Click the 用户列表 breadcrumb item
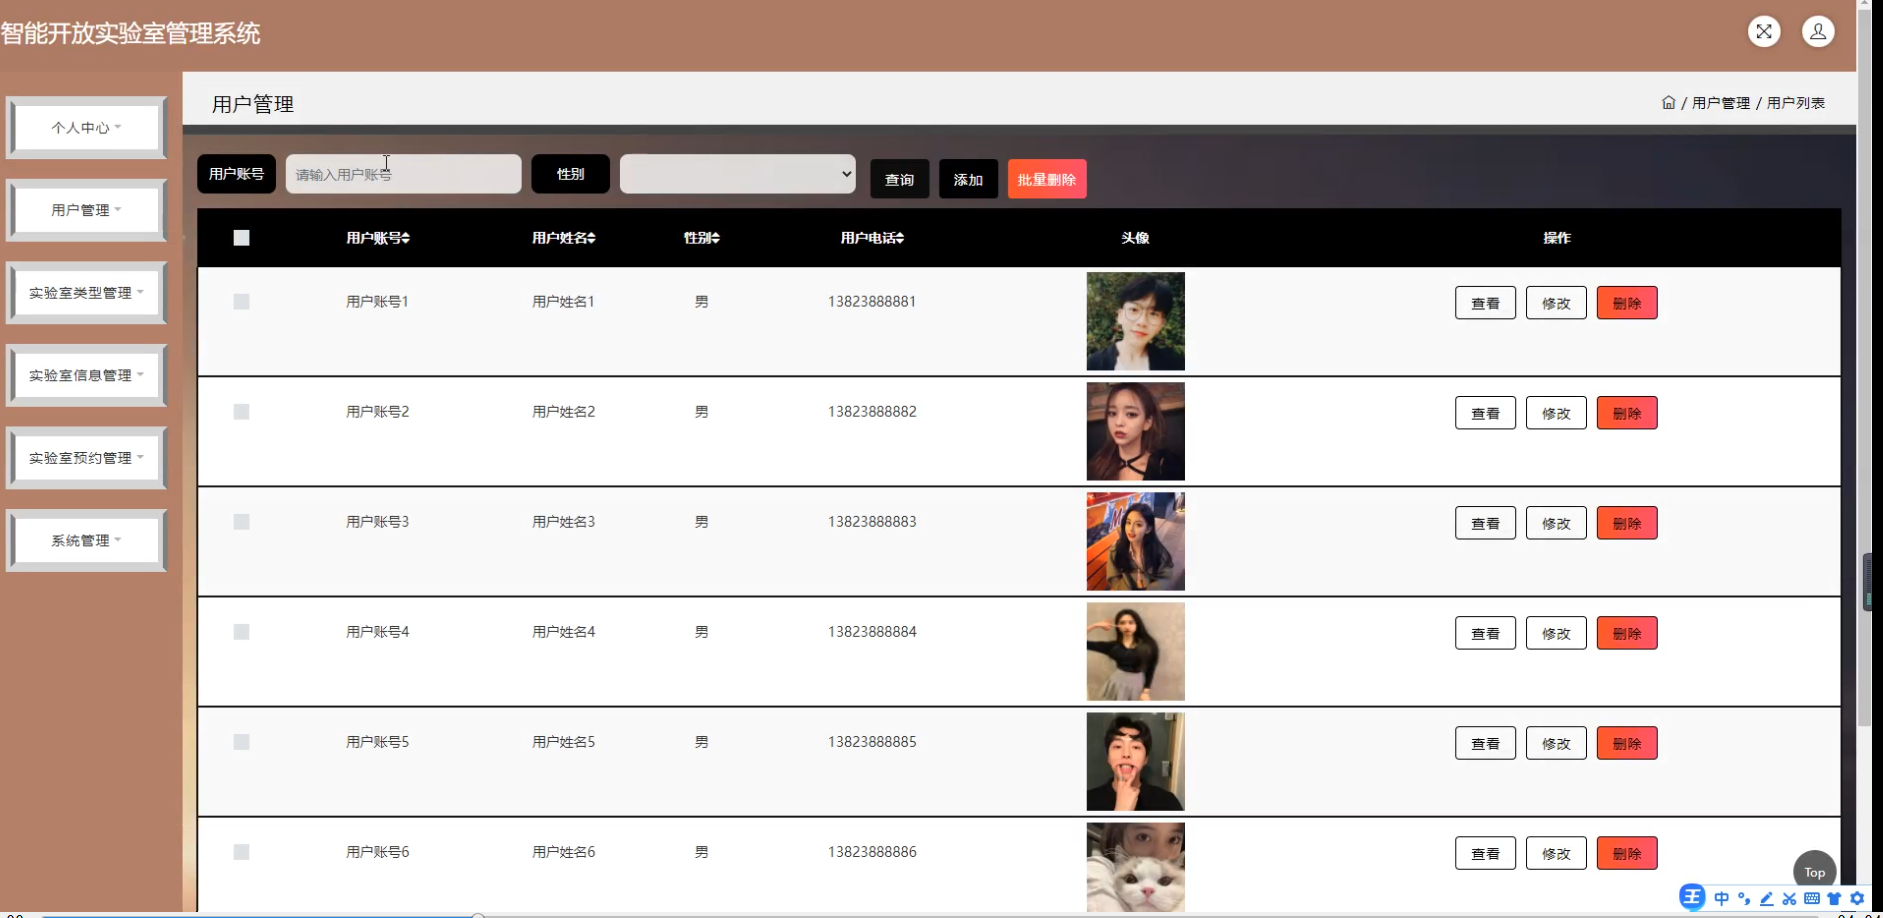 (1796, 103)
